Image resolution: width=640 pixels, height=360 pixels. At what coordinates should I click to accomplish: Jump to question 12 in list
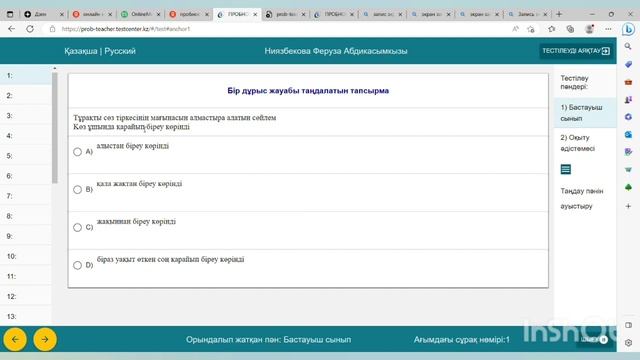tap(26, 296)
